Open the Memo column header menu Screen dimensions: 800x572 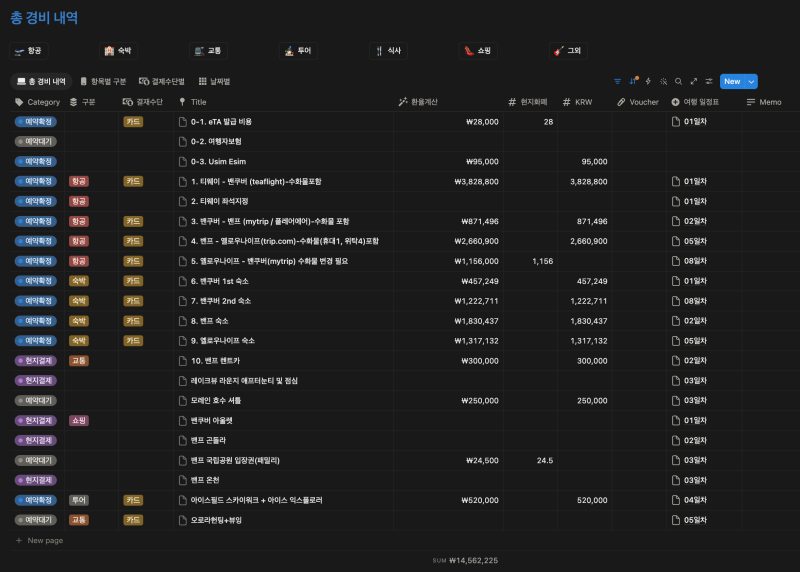tap(764, 102)
